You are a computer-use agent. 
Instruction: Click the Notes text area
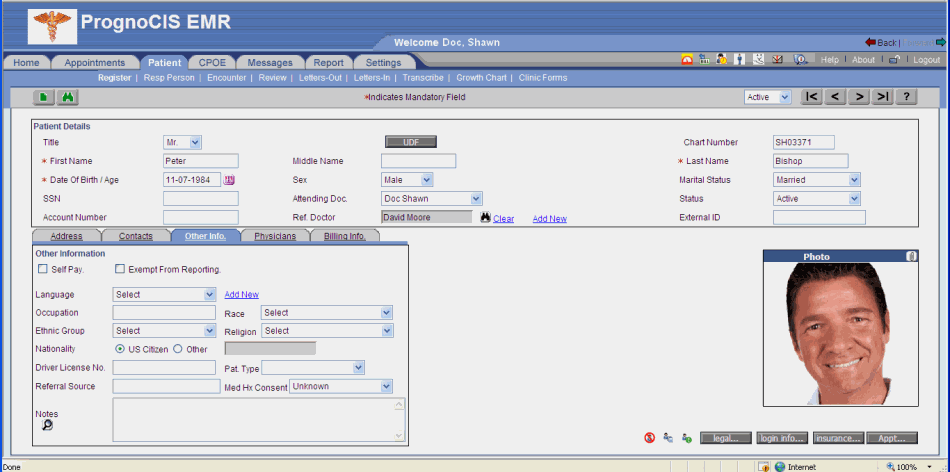(259, 419)
